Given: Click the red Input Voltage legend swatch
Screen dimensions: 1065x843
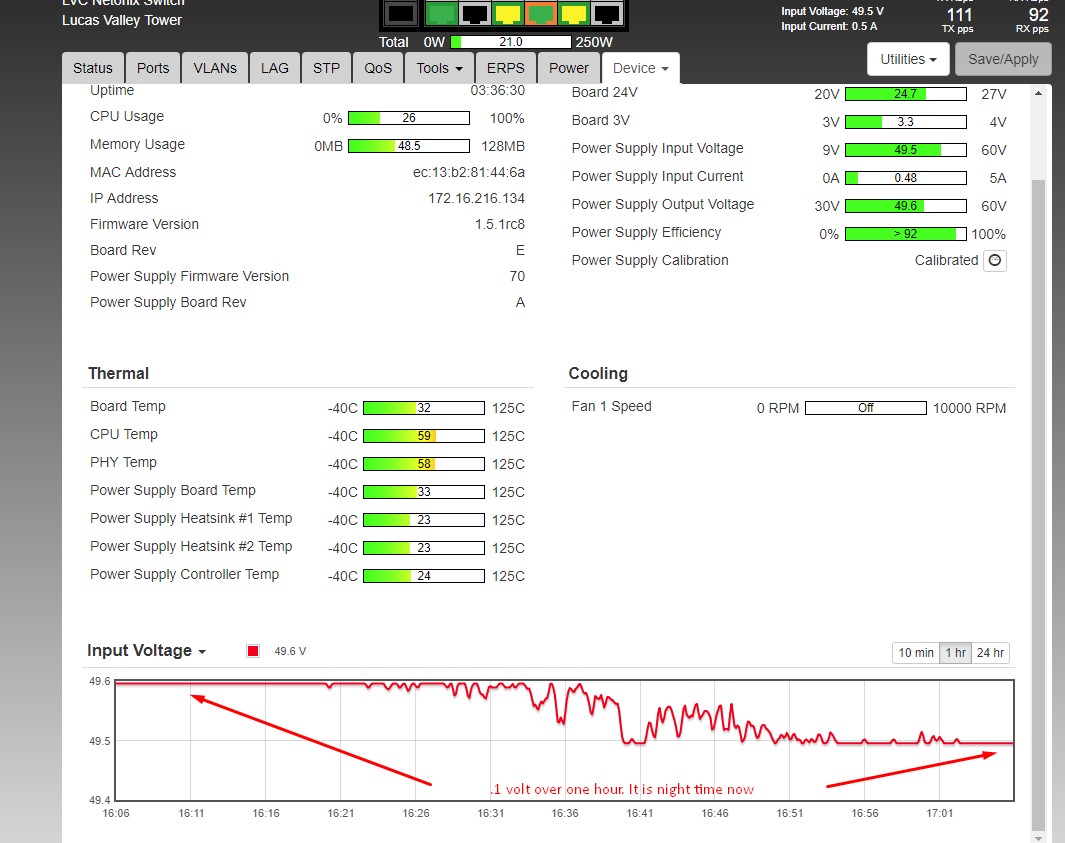Looking at the screenshot, I should [x=253, y=652].
